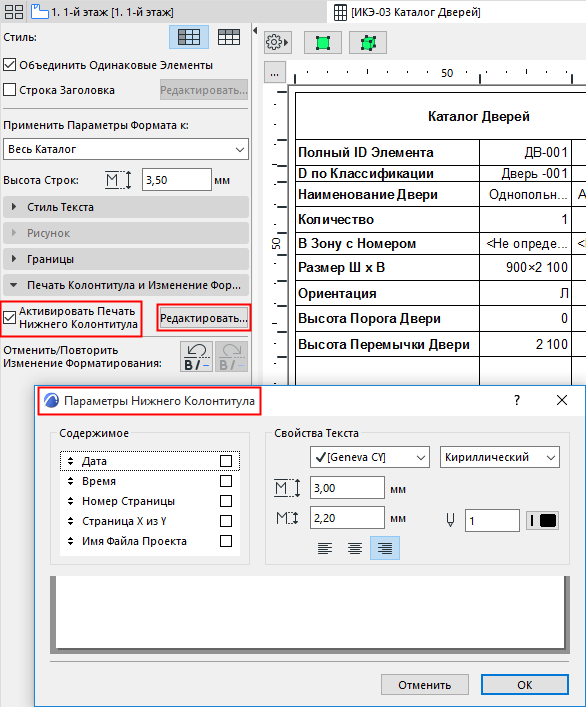This screenshot has height=707, width=586.
Task: Click the Высота Строк 3,50 field
Action: [177, 180]
